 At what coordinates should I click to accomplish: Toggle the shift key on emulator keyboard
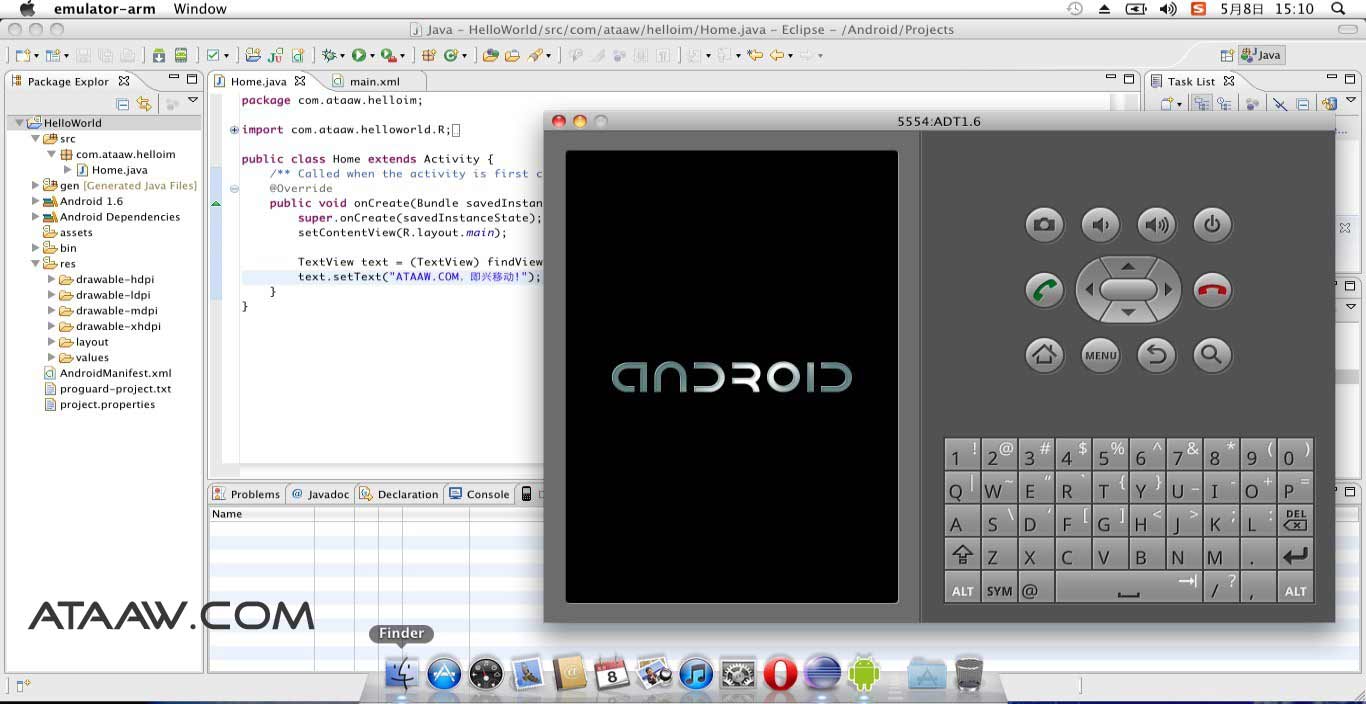[962, 555]
